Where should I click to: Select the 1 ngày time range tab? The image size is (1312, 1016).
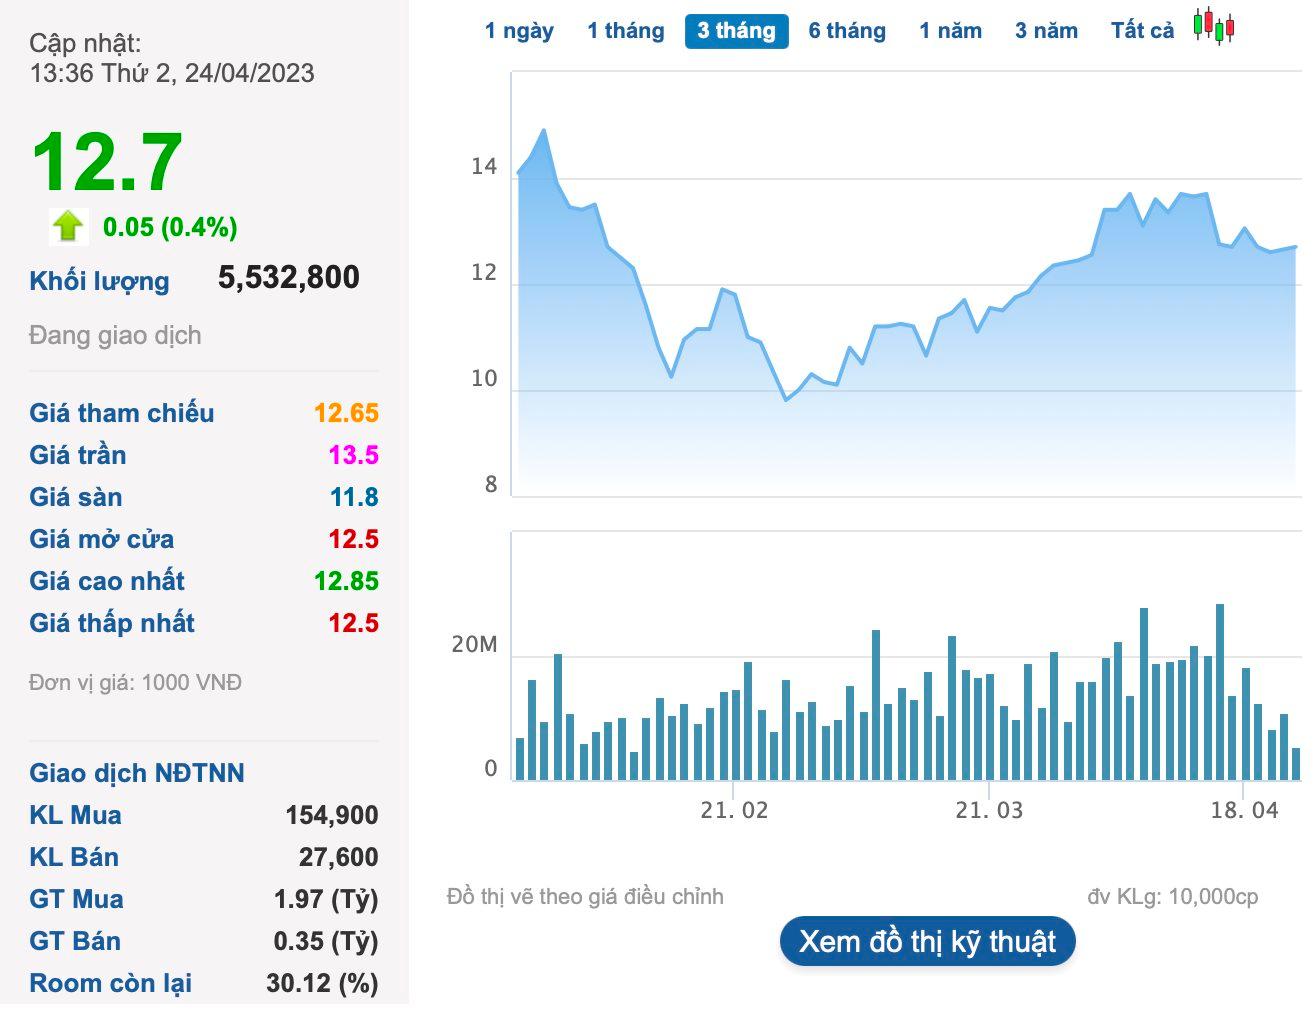click(x=519, y=31)
